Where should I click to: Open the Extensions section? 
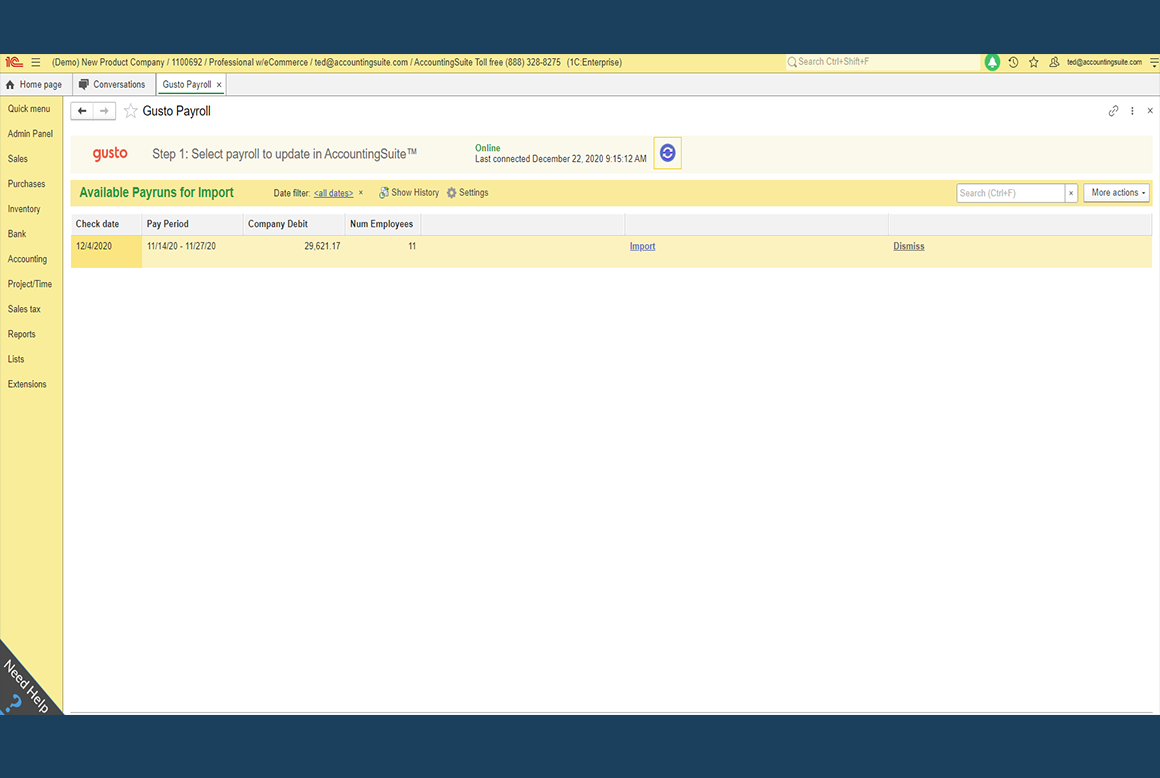pos(27,385)
